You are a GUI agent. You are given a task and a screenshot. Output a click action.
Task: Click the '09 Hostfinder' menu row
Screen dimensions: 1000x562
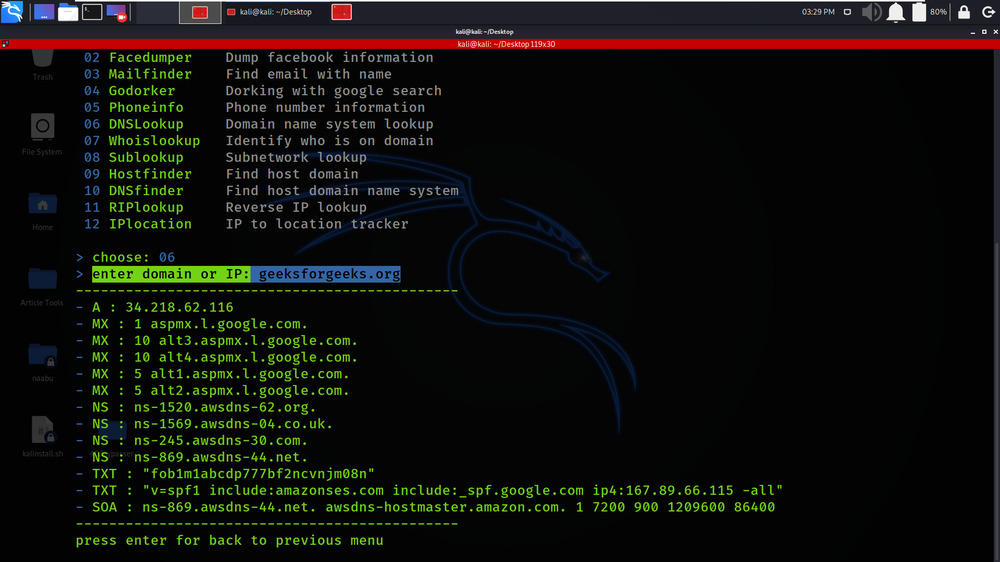[x=221, y=174]
